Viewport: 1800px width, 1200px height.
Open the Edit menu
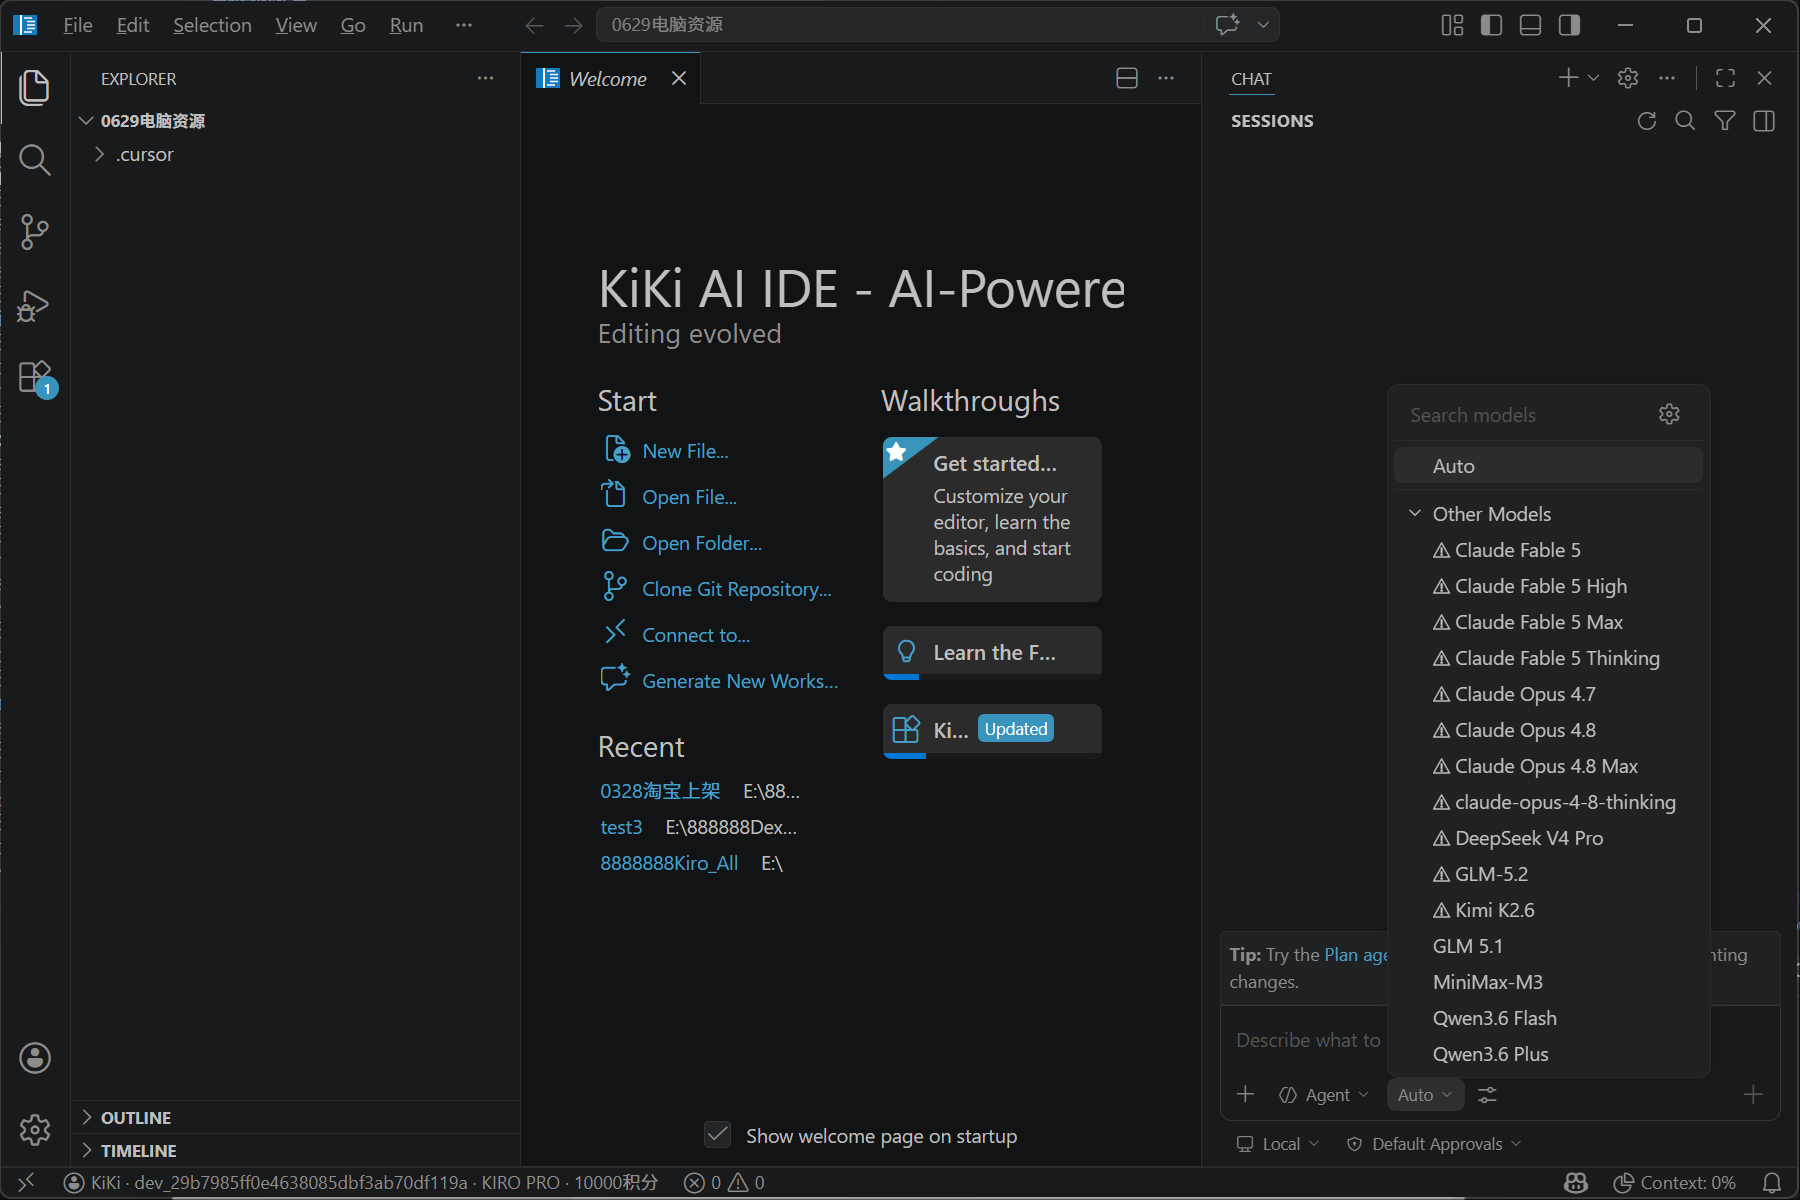pos(133,25)
